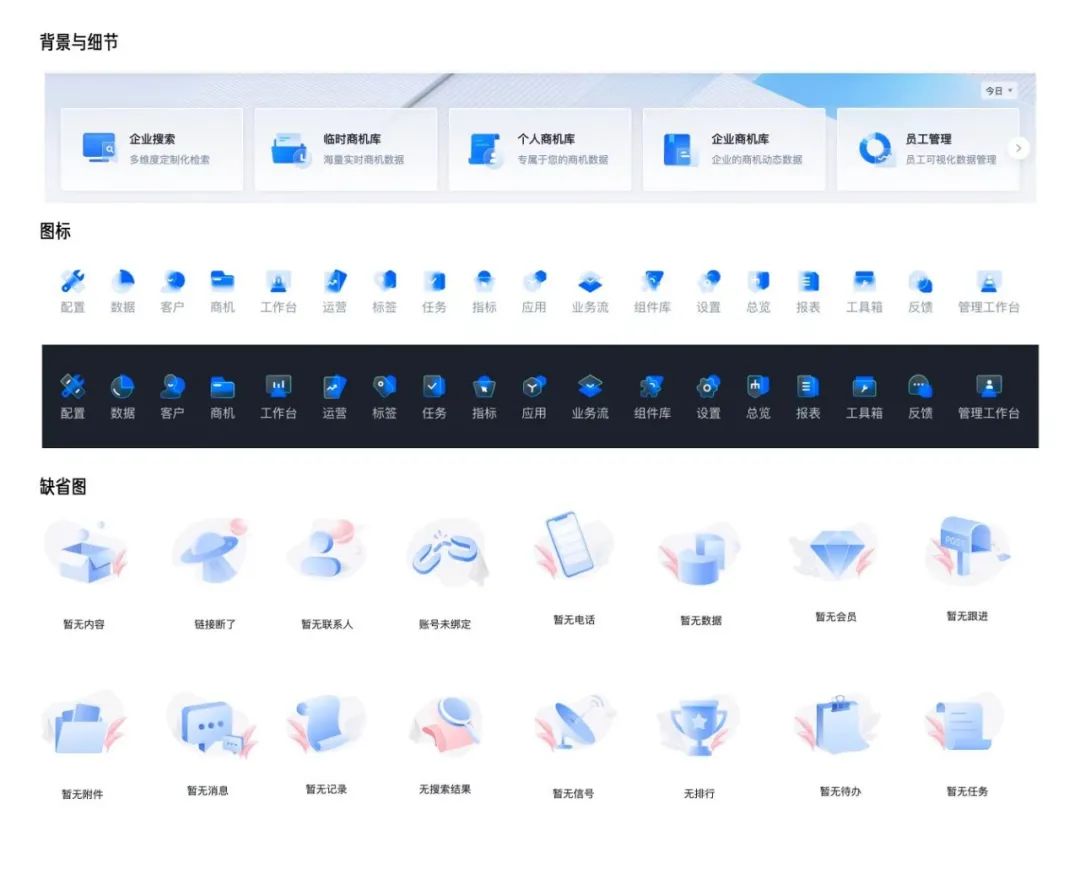Click the dark-theme 指标 icon
The image size is (1080, 869).
484,386
